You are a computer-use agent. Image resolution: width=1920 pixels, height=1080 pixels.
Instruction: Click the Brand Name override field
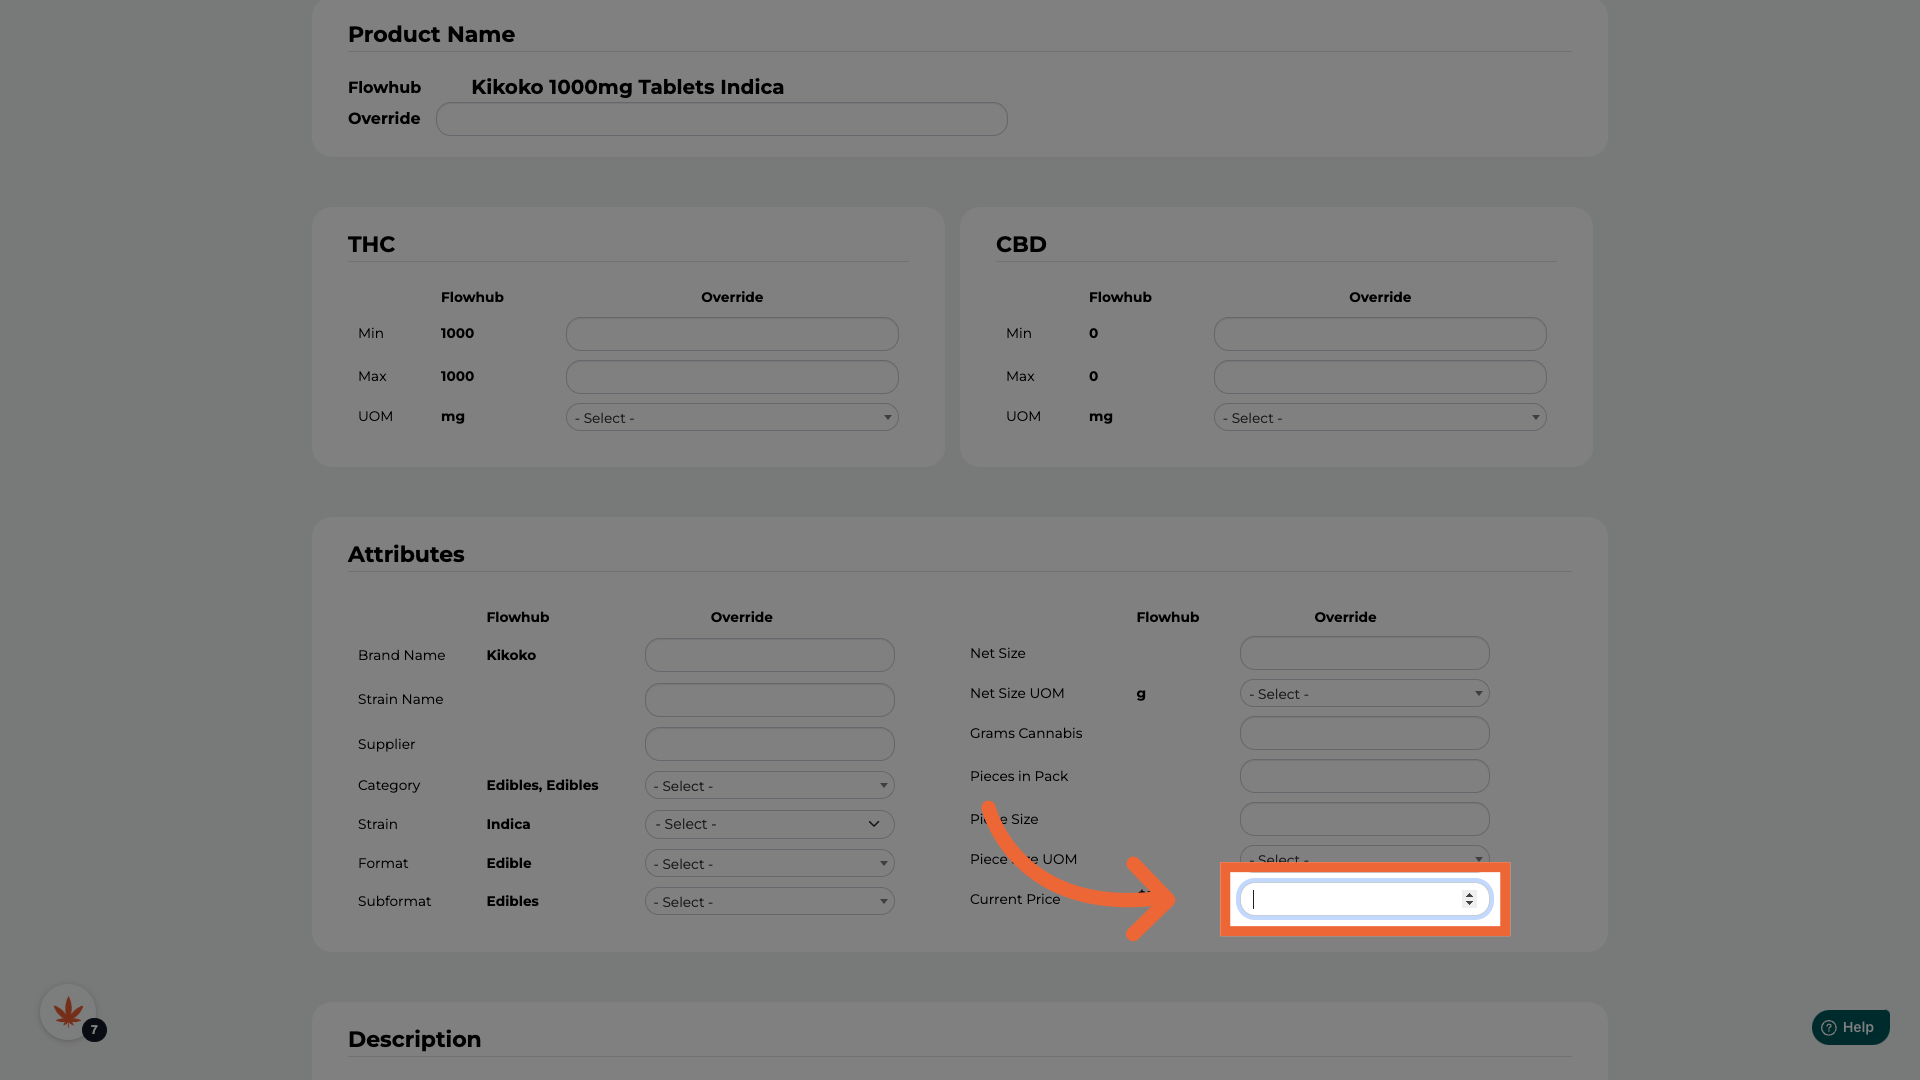(769, 655)
